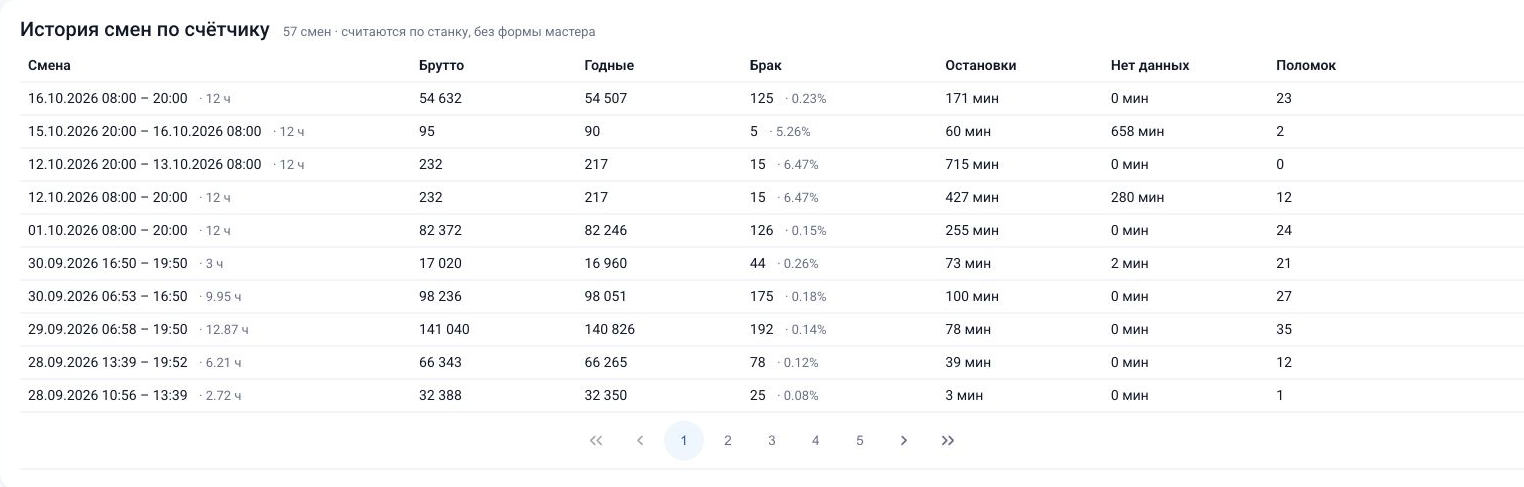Open page 2 of shift history
The width and height of the screenshot is (1524, 487).
(x=728, y=441)
